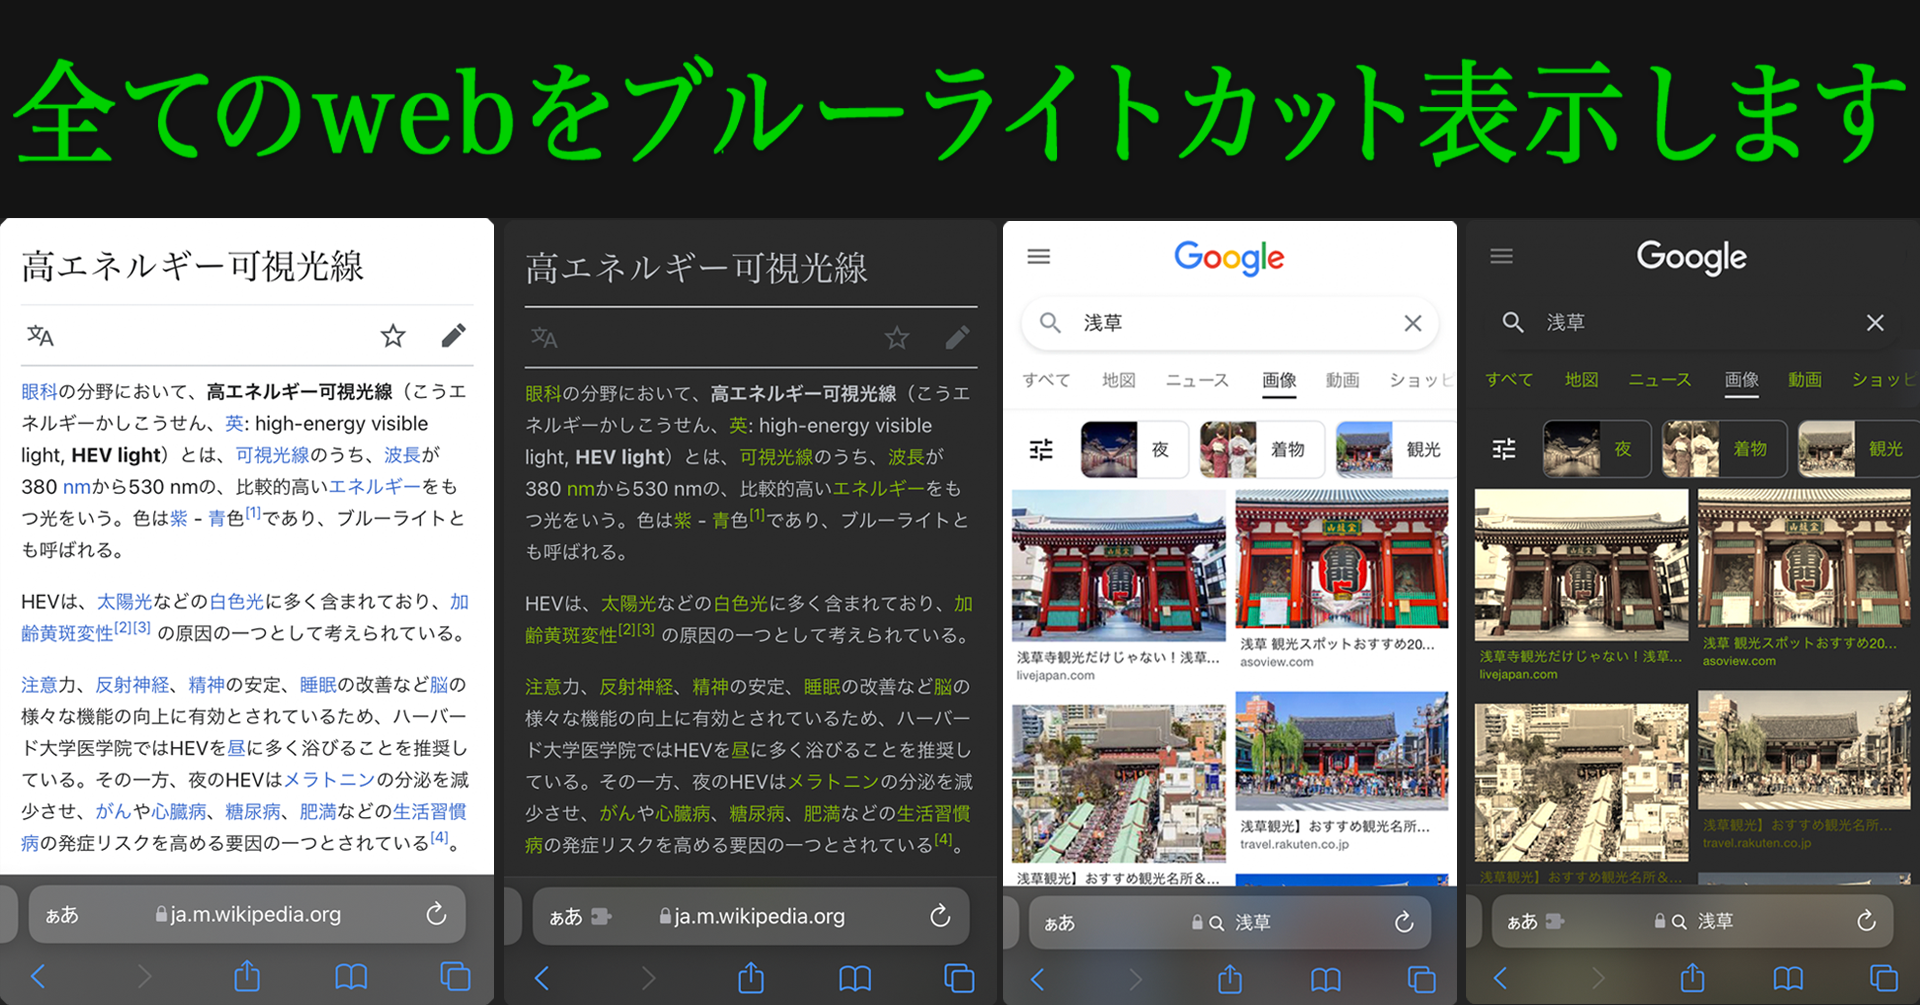The height and width of the screenshot is (1005, 1920).
Task: Go back in Safari under dark Wikipedia page
Action: 542,978
